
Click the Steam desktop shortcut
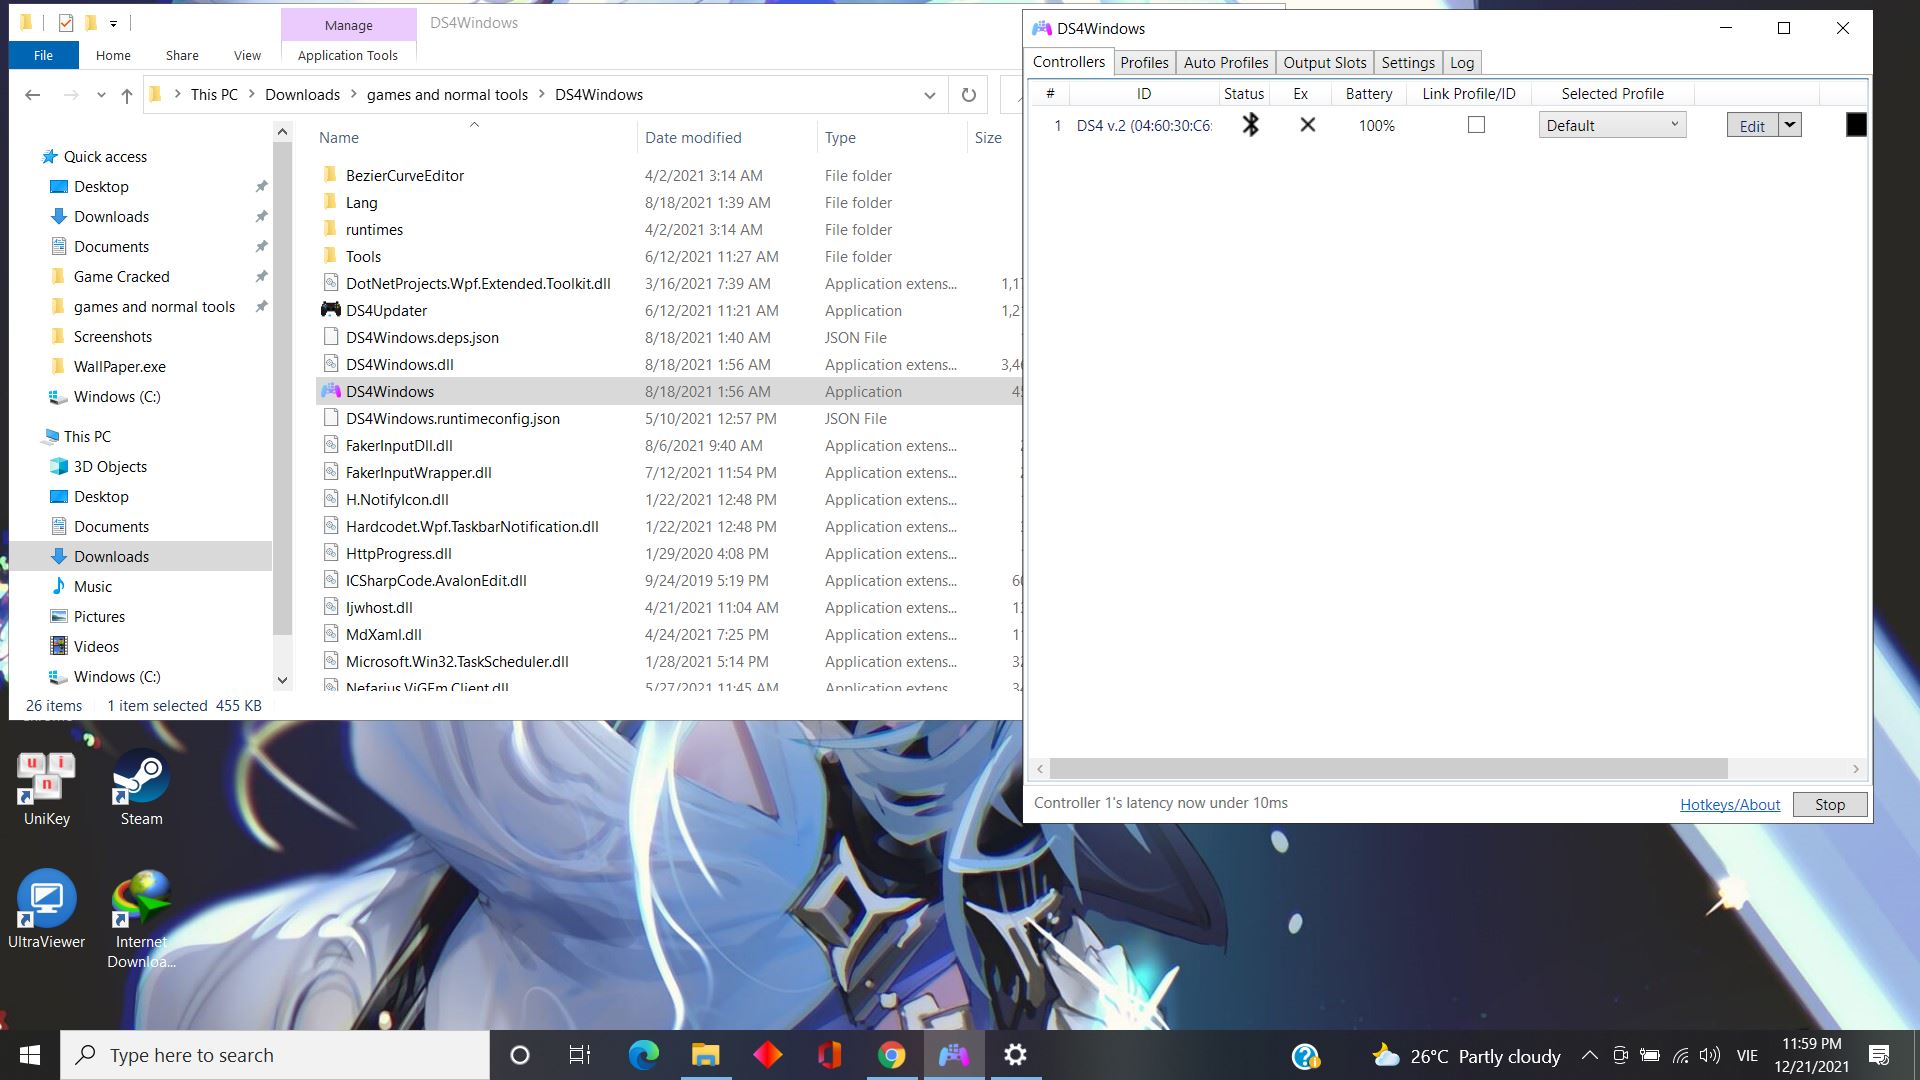point(141,790)
